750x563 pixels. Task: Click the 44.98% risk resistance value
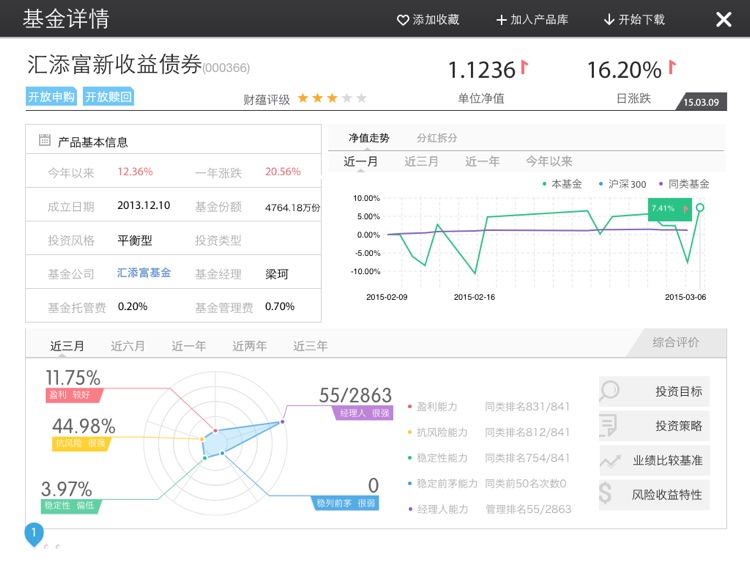click(x=84, y=426)
